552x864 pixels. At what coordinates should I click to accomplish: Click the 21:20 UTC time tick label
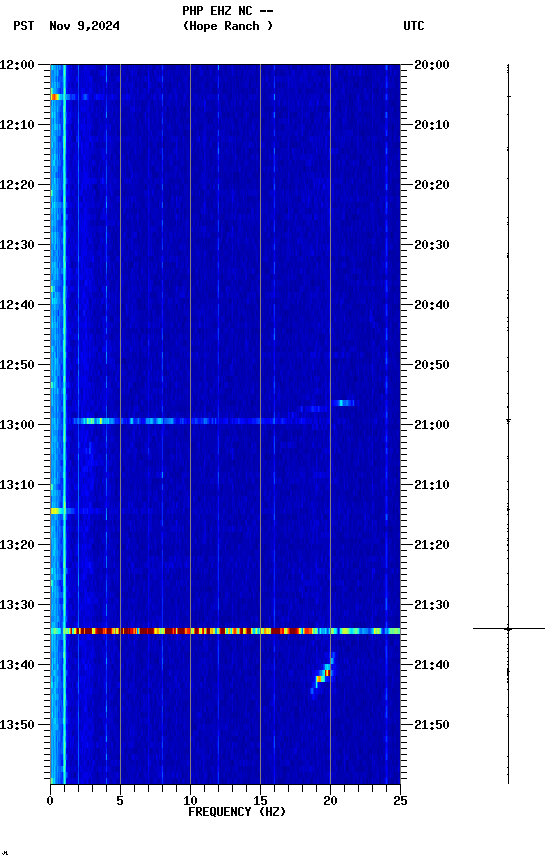pos(432,545)
